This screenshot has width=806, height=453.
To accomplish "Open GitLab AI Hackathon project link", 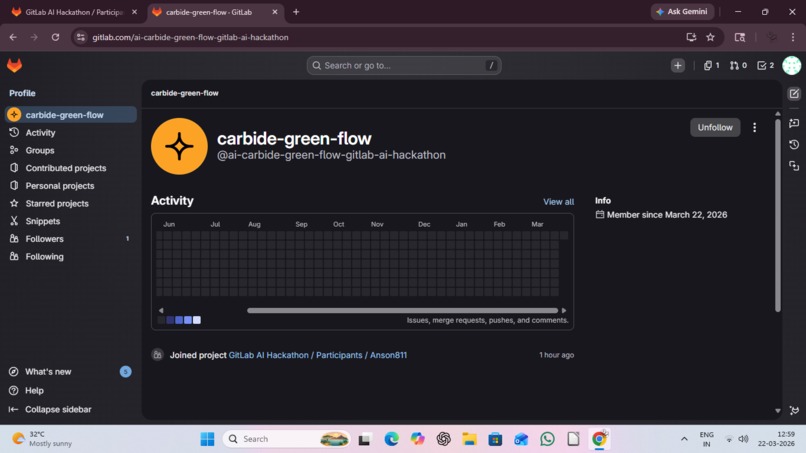I will pyautogui.click(x=318, y=355).
